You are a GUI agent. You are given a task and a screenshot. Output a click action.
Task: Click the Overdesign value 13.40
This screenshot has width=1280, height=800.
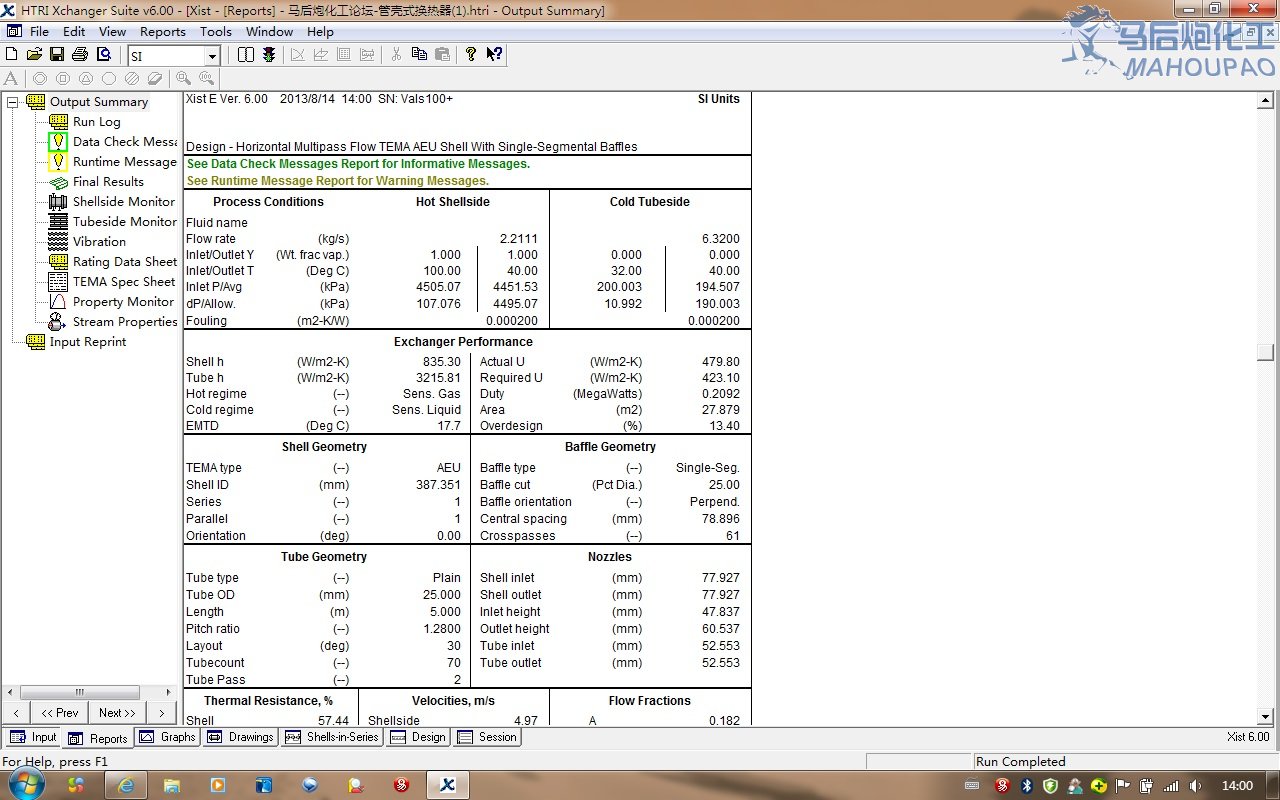point(723,426)
